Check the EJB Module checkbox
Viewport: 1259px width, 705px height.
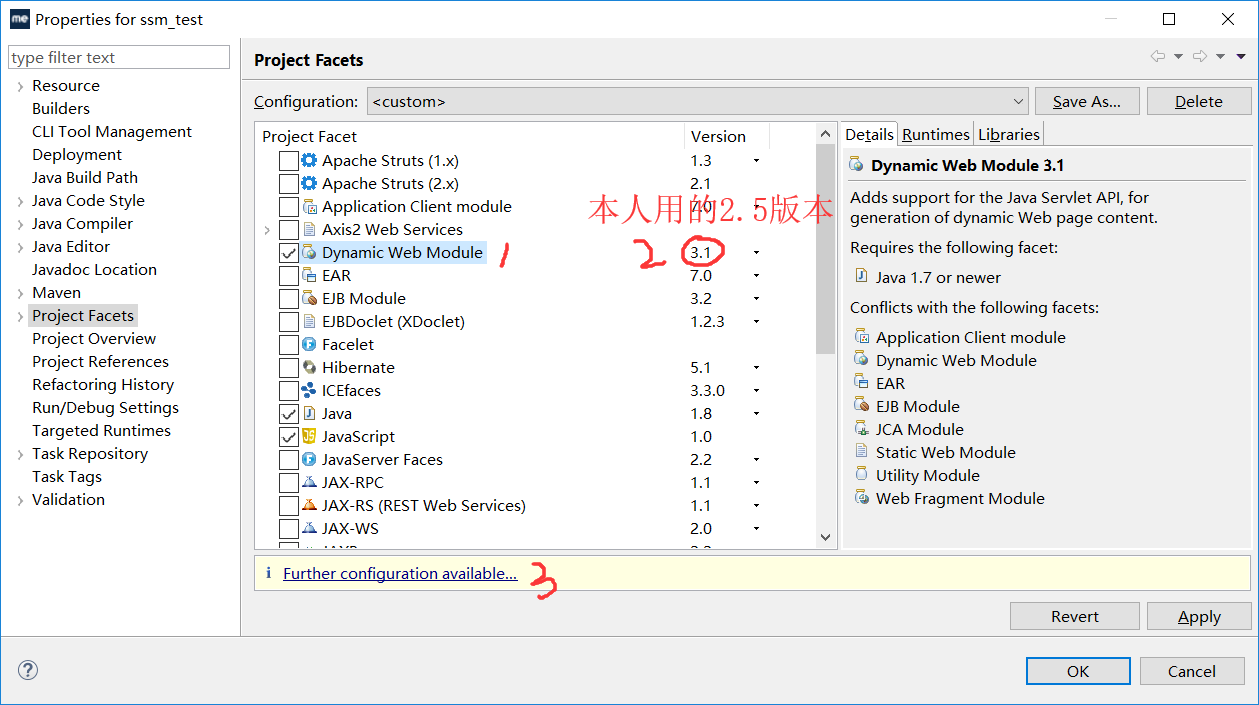pyautogui.click(x=288, y=298)
